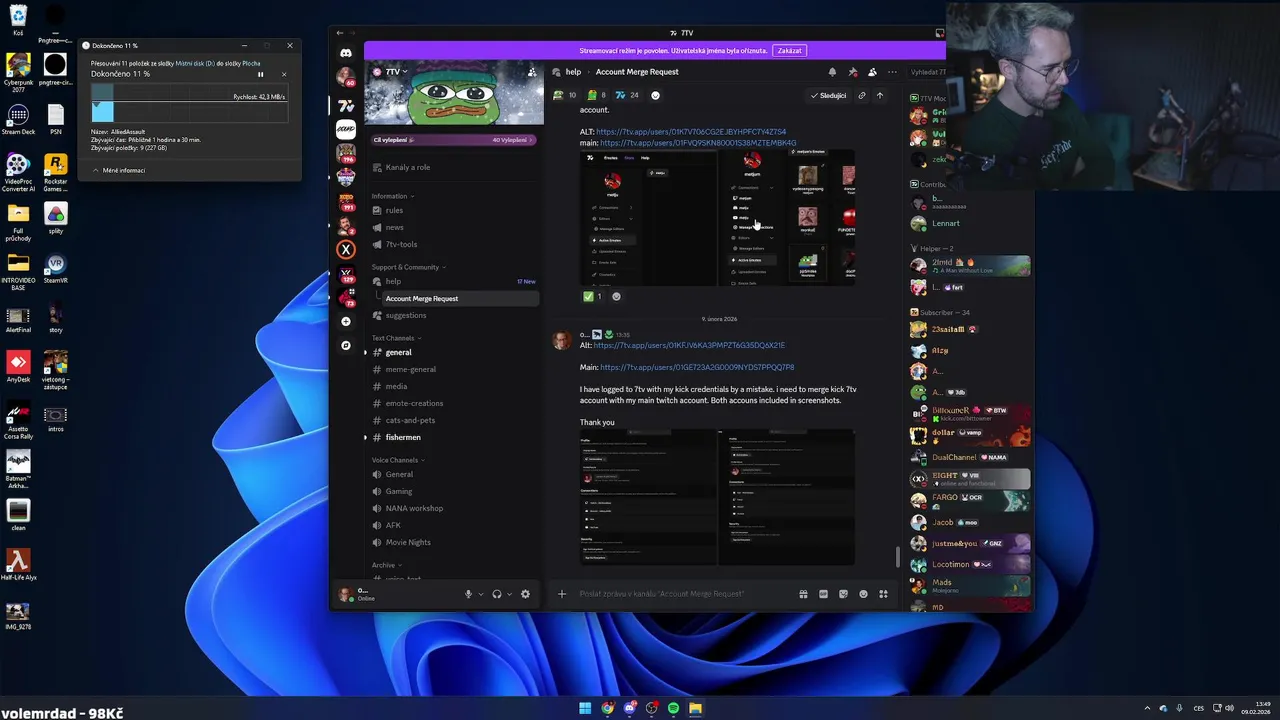Click the plus attach button in message bar
Image resolution: width=1280 pixels, height=720 pixels.
pos(562,594)
